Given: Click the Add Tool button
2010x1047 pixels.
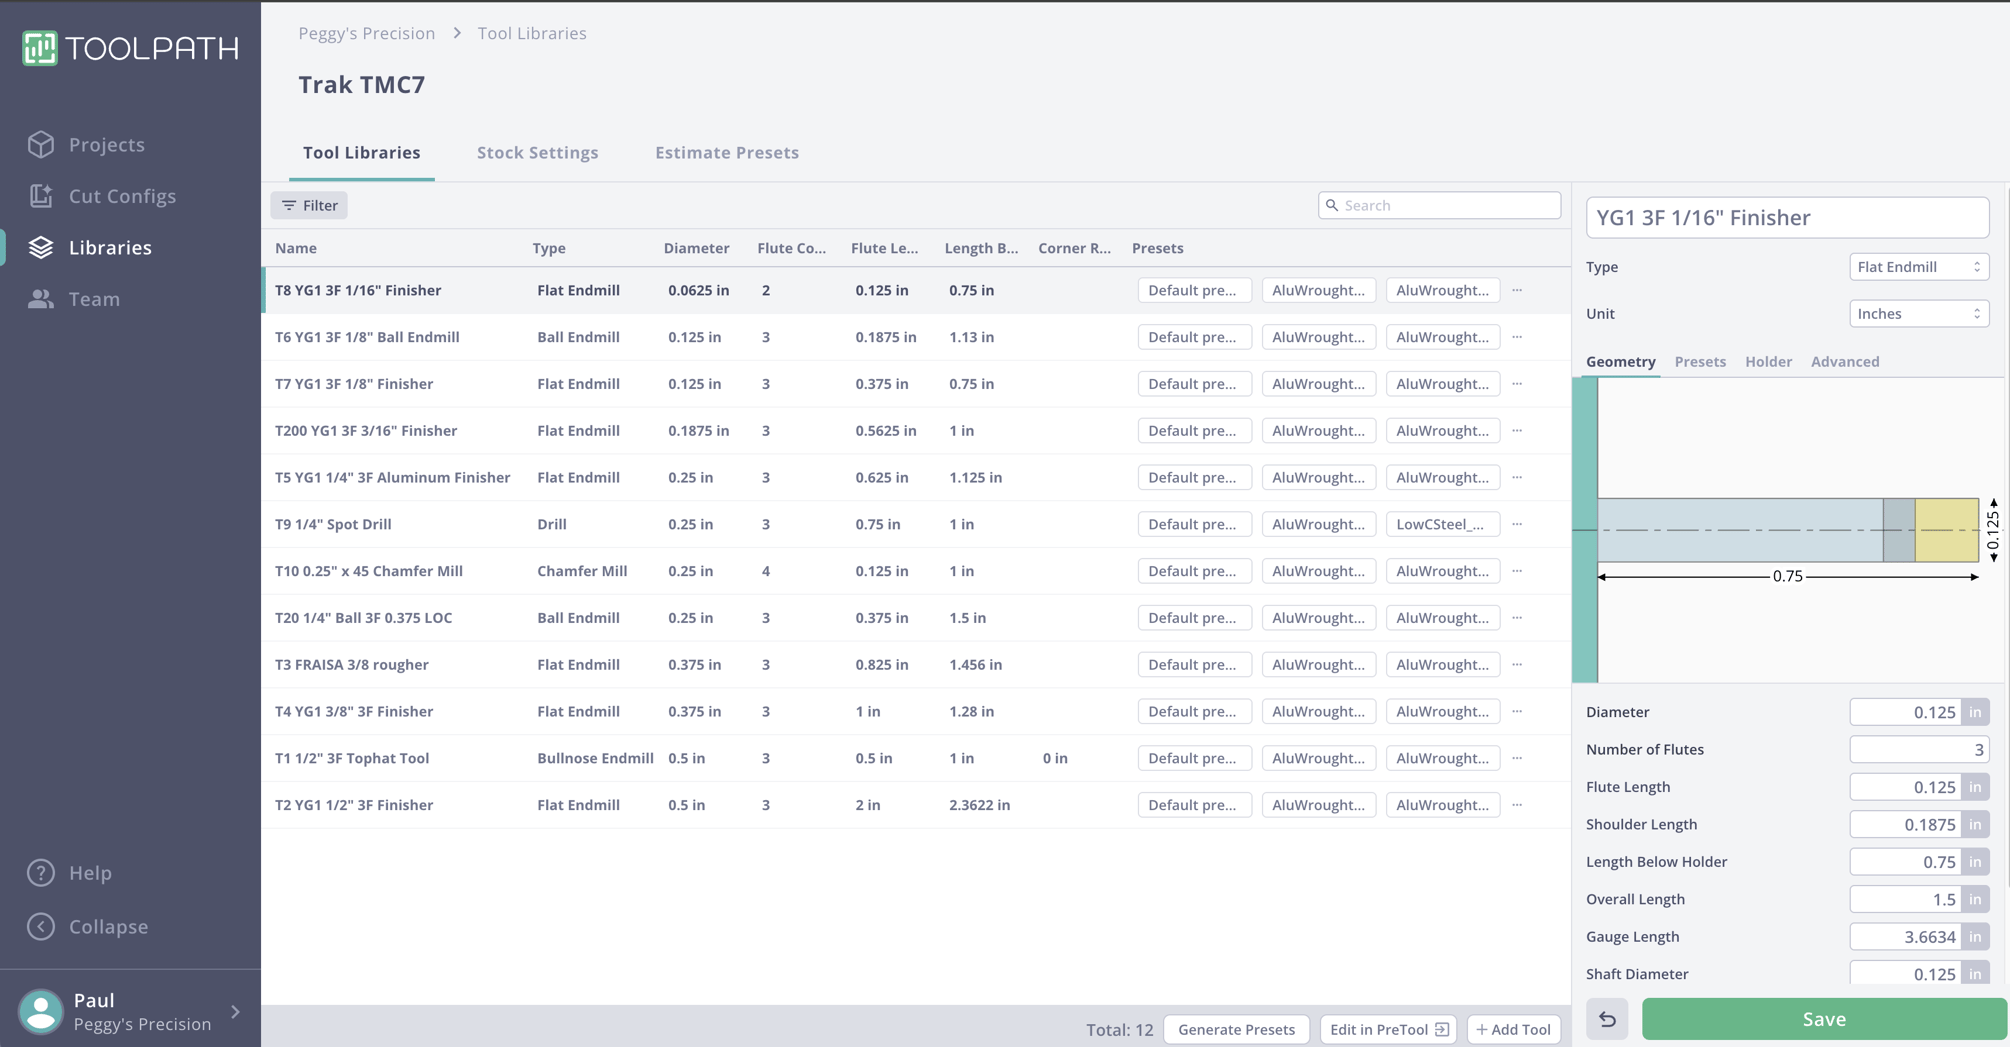Looking at the screenshot, I should coord(1513,1029).
